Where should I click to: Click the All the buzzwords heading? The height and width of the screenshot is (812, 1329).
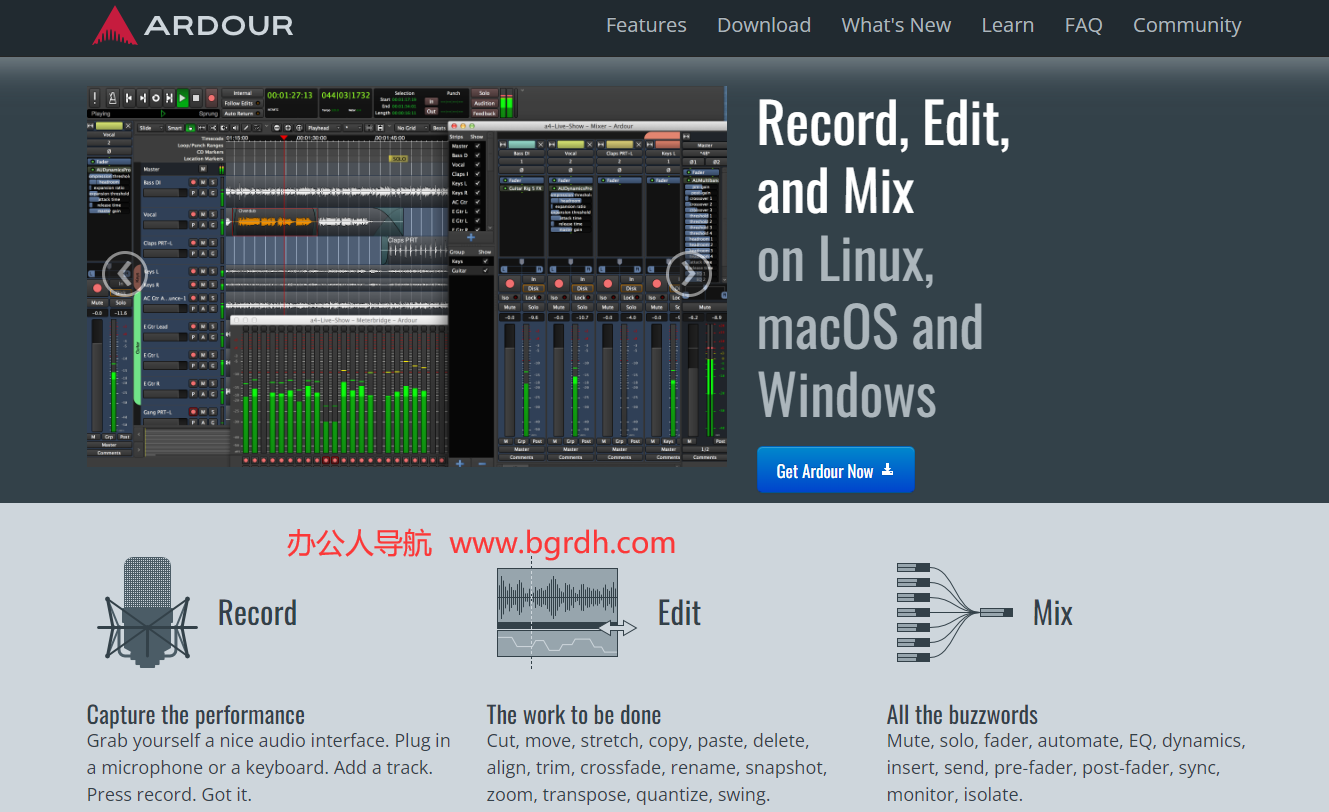[x=962, y=715]
